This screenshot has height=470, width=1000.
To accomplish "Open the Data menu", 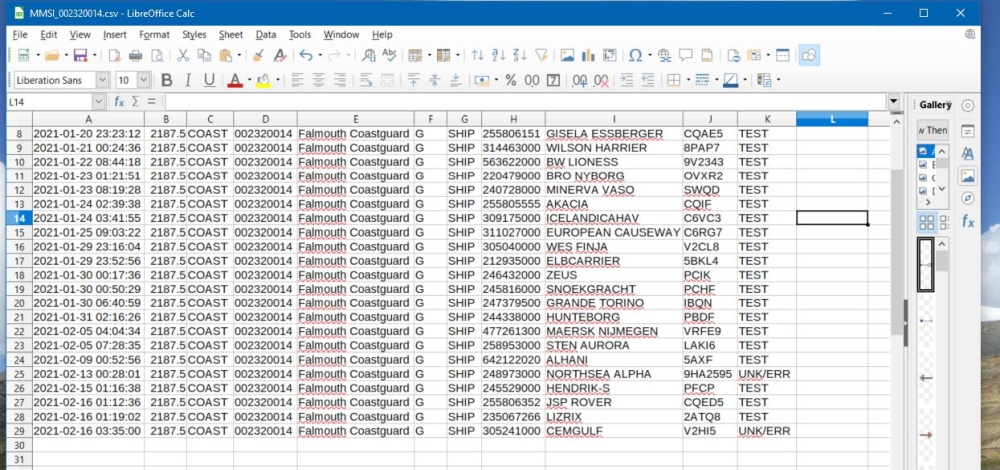I will click(266, 34).
